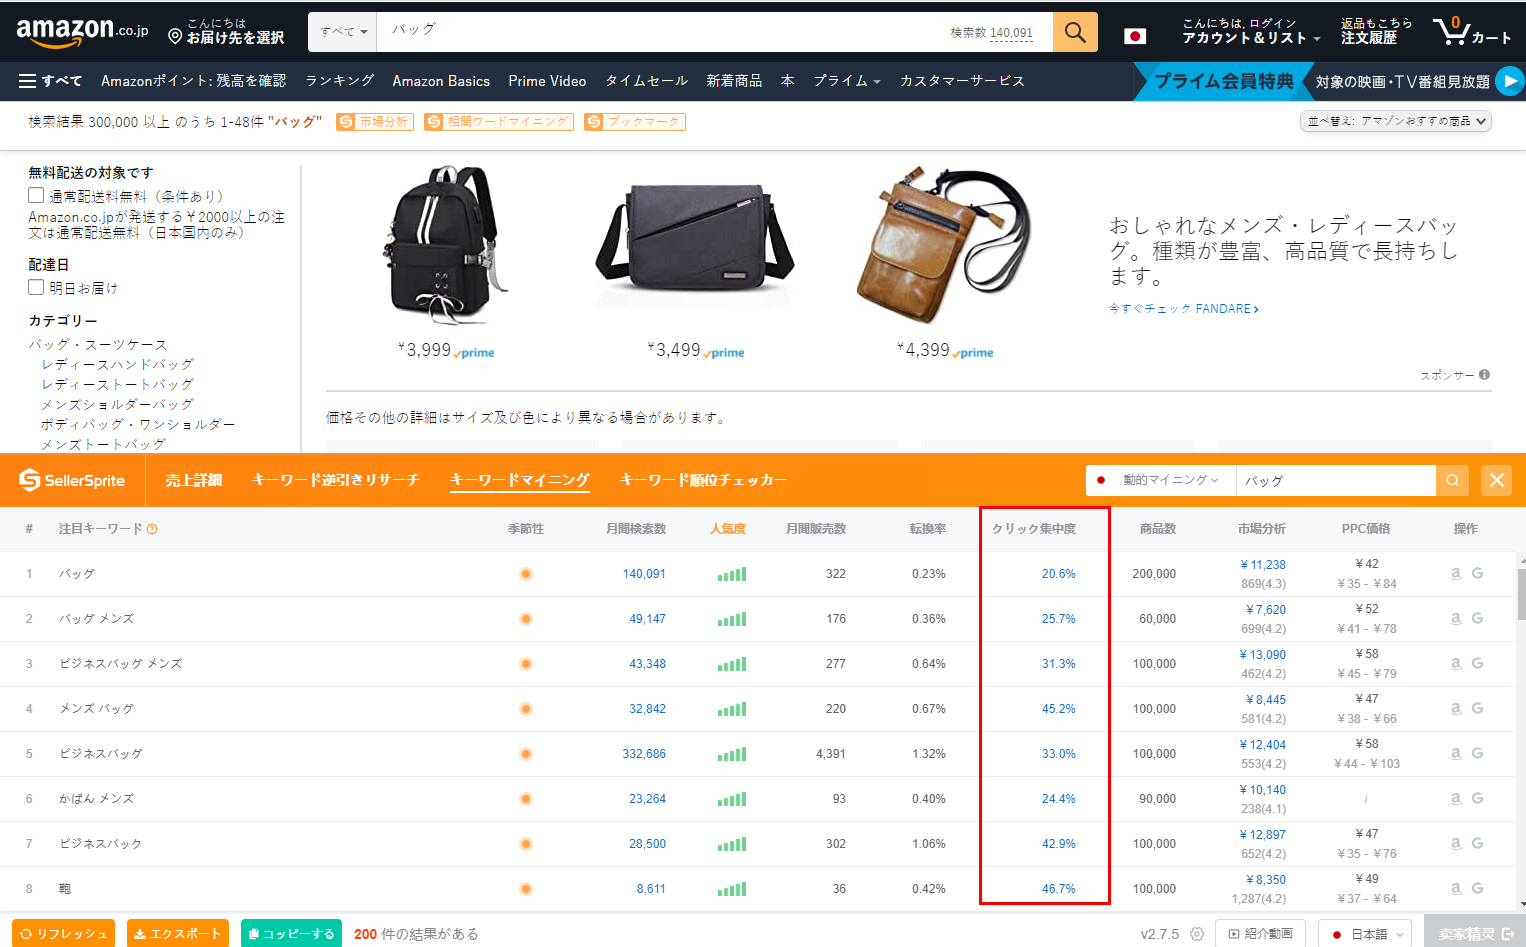
Task: Search Amazon for バッグ row keyword
Action: (x=1456, y=573)
